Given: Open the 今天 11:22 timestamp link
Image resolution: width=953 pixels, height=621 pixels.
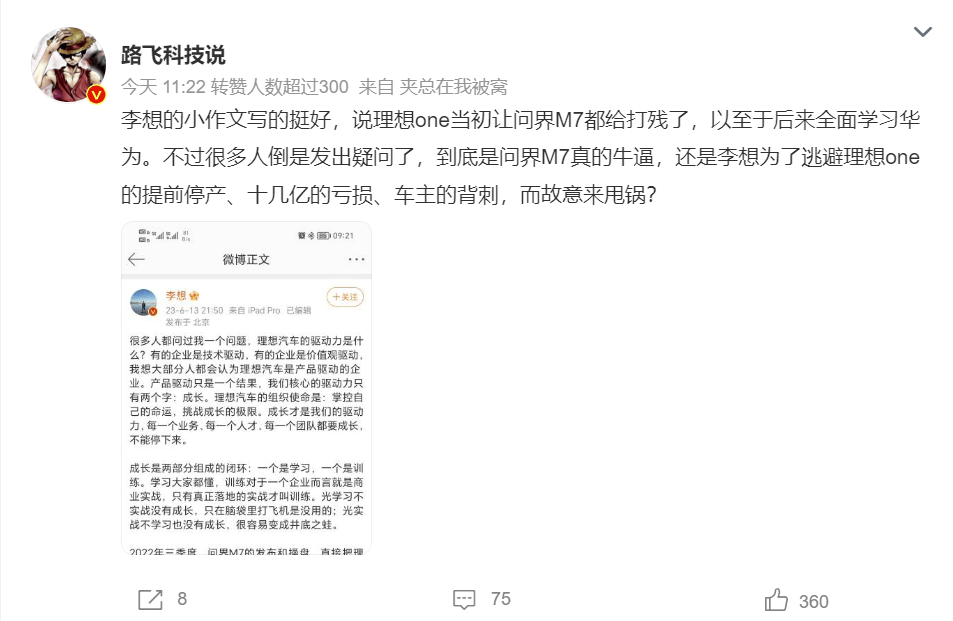Looking at the screenshot, I should click(x=163, y=87).
